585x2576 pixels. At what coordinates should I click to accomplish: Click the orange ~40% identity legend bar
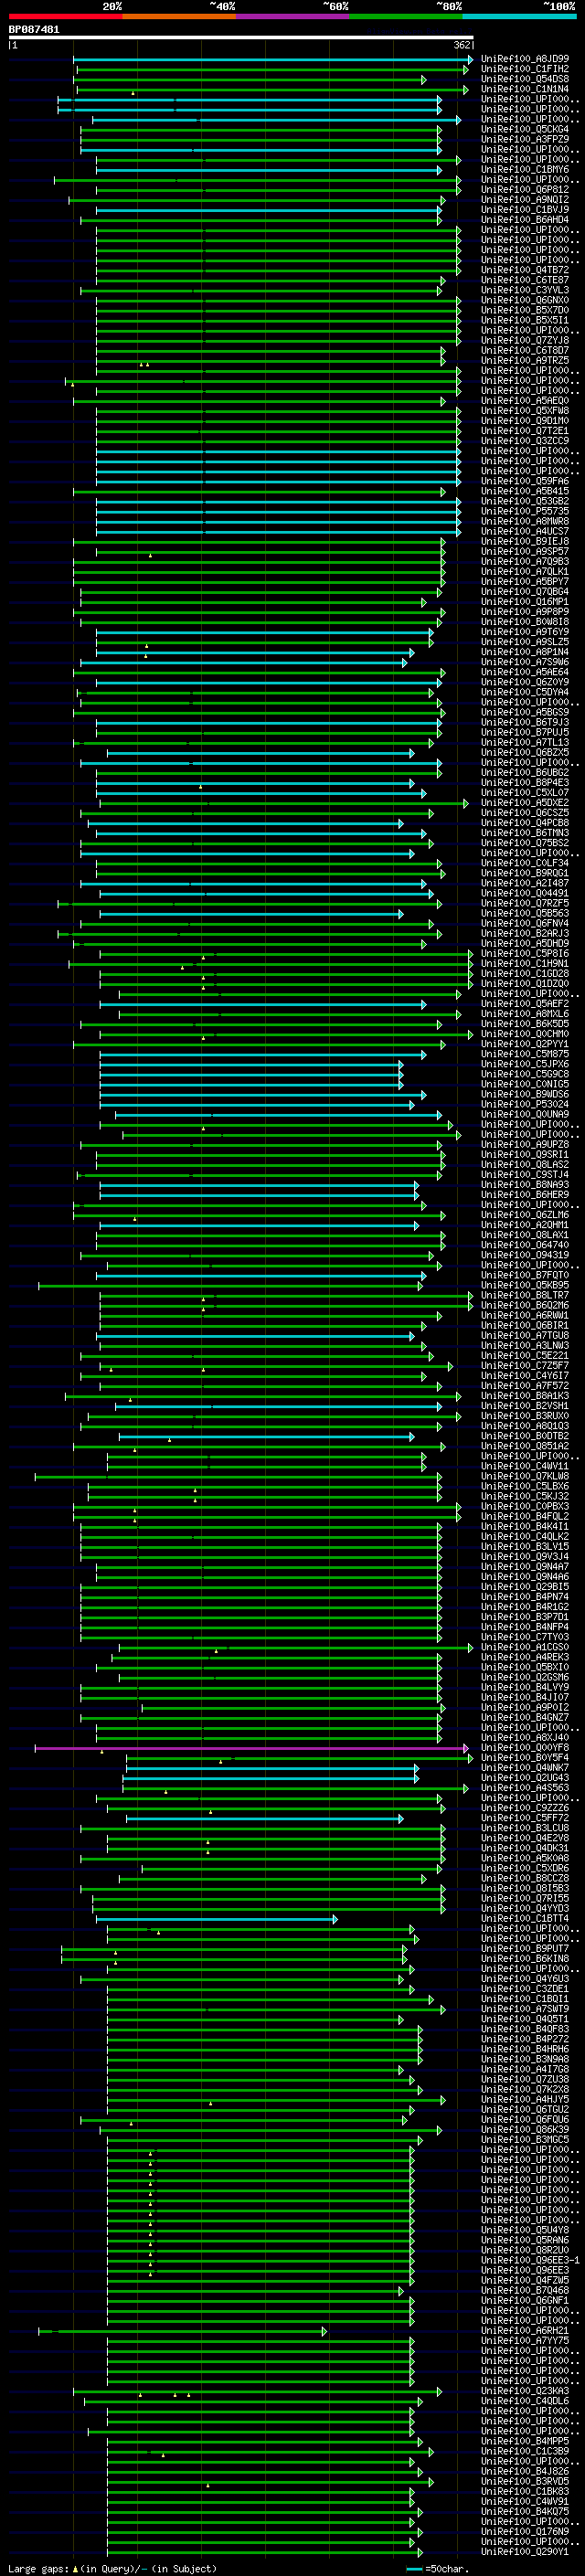pos(179,16)
